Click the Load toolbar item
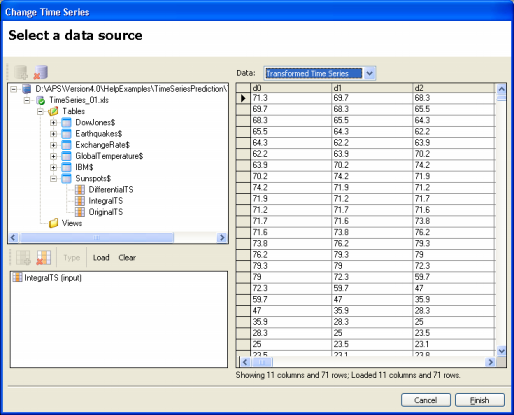The height and width of the screenshot is (415, 514). pyautogui.click(x=101, y=257)
